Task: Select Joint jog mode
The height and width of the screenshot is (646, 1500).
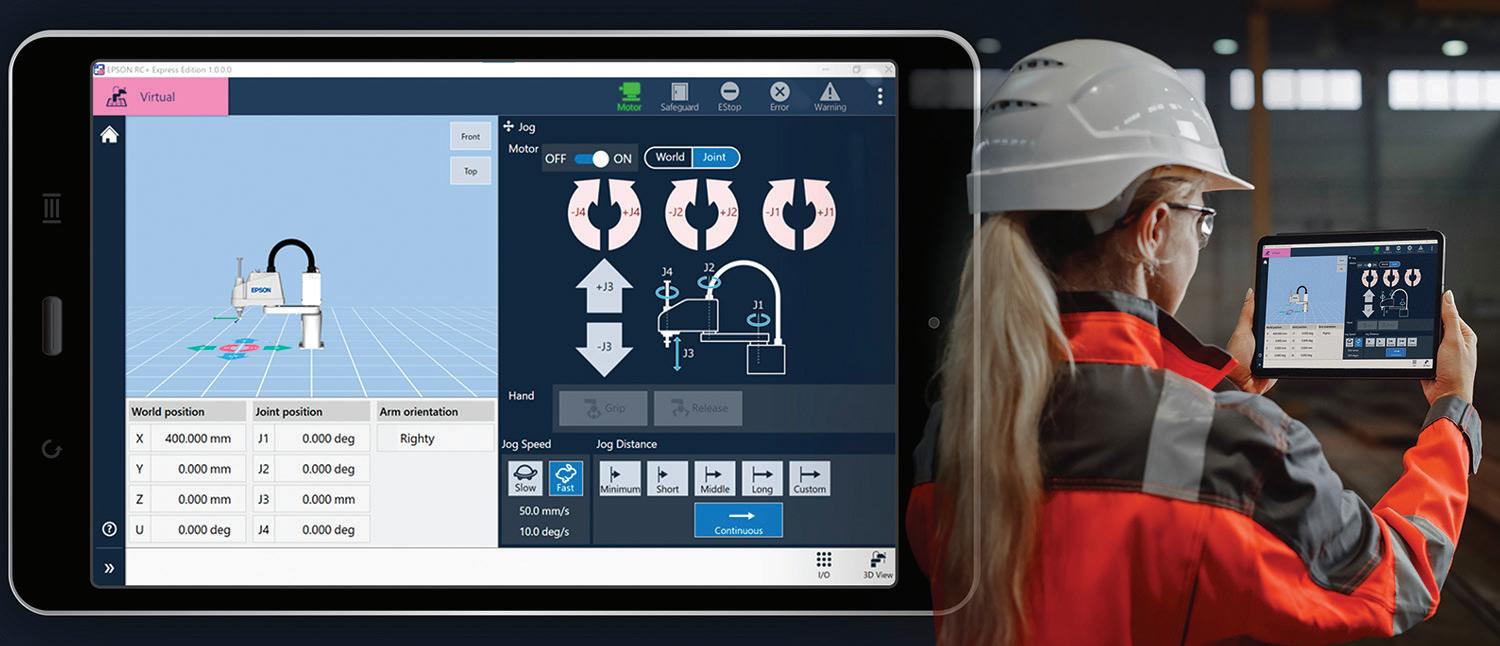Action: (715, 157)
